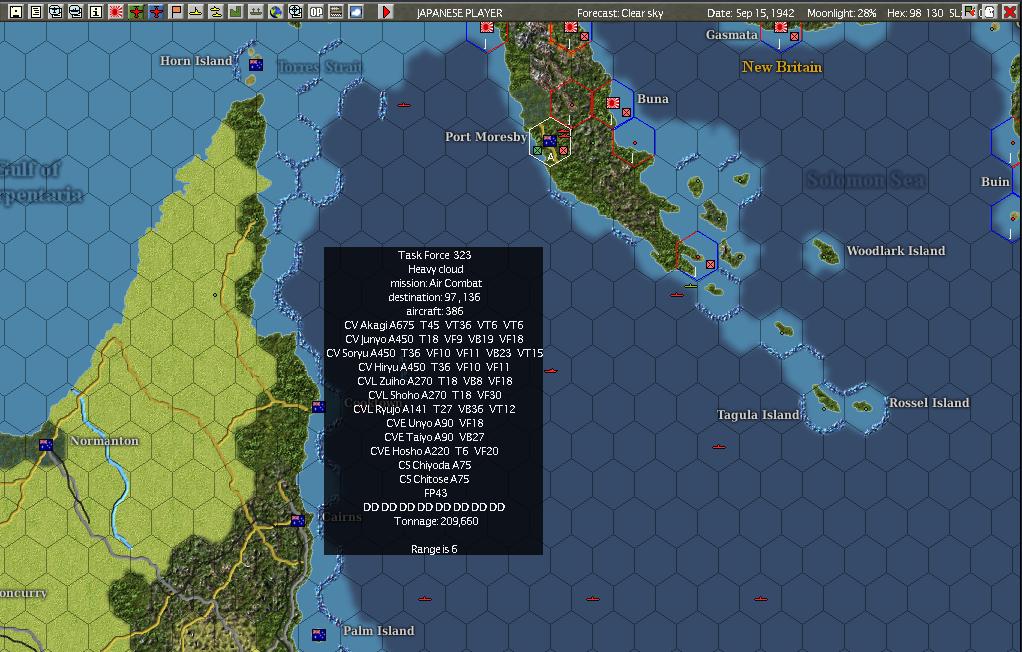Click red ship marker touching tooltip's right edge
The image size is (1022, 652).
551,370
